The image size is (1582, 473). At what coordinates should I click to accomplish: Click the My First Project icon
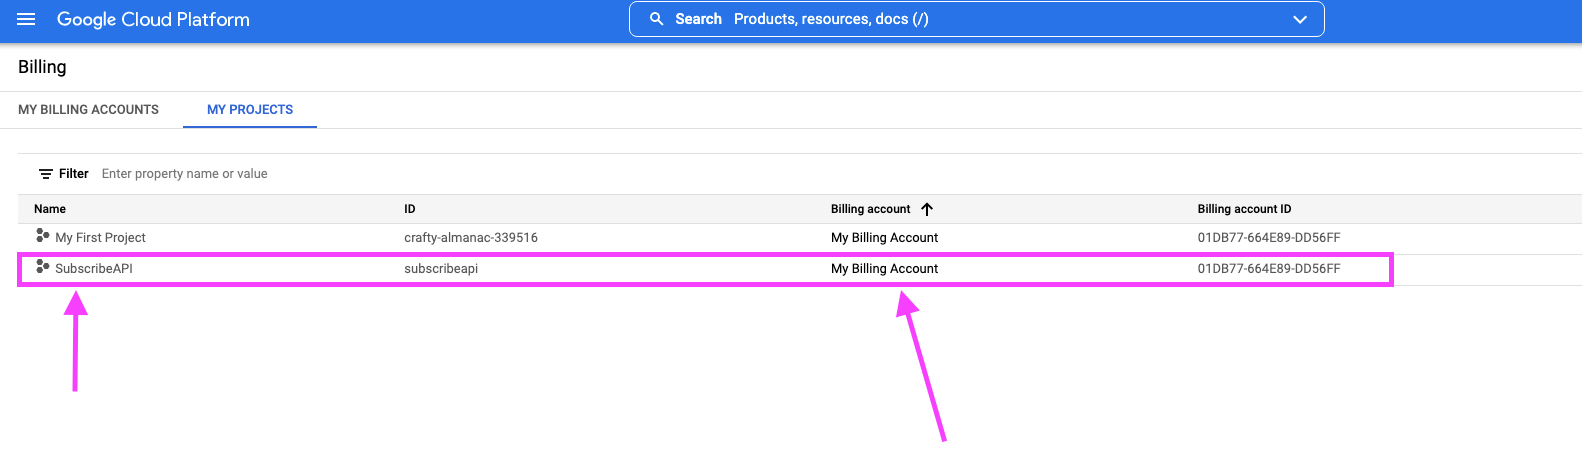42,236
